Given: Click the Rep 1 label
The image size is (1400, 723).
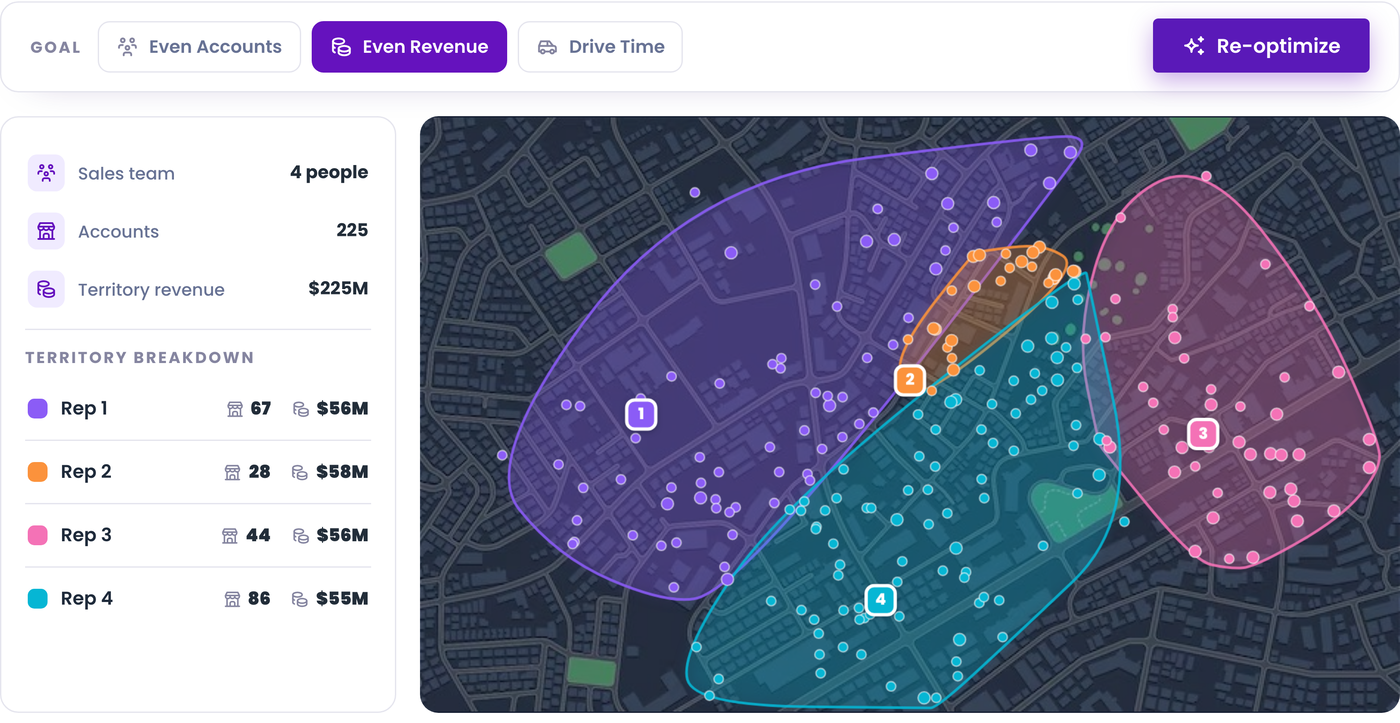Looking at the screenshot, I should click(84, 408).
